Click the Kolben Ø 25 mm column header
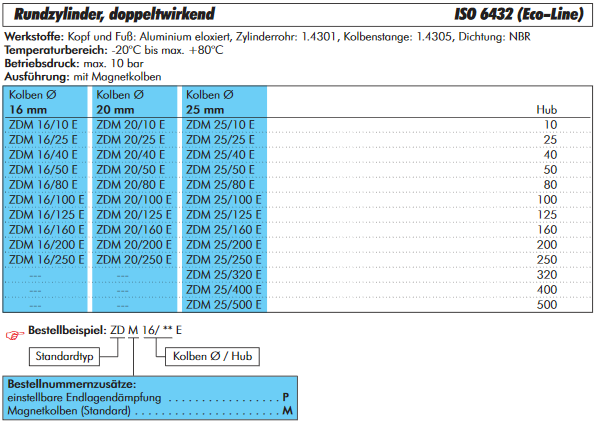The image size is (601, 426). [222, 101]
